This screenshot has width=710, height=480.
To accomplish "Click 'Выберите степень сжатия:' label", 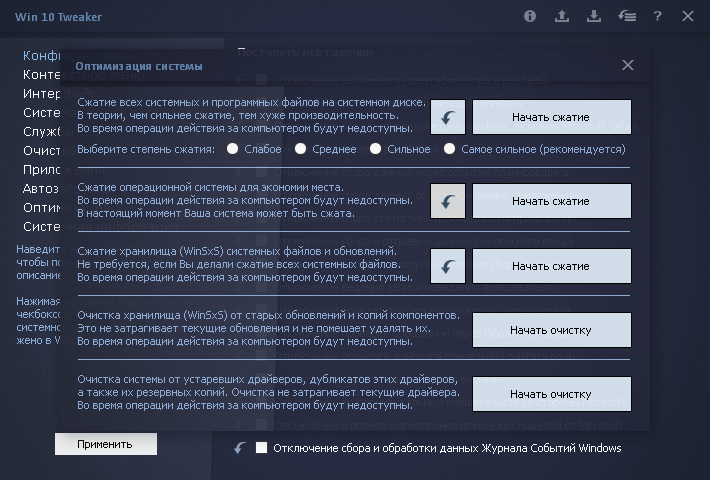I will 146,149.
